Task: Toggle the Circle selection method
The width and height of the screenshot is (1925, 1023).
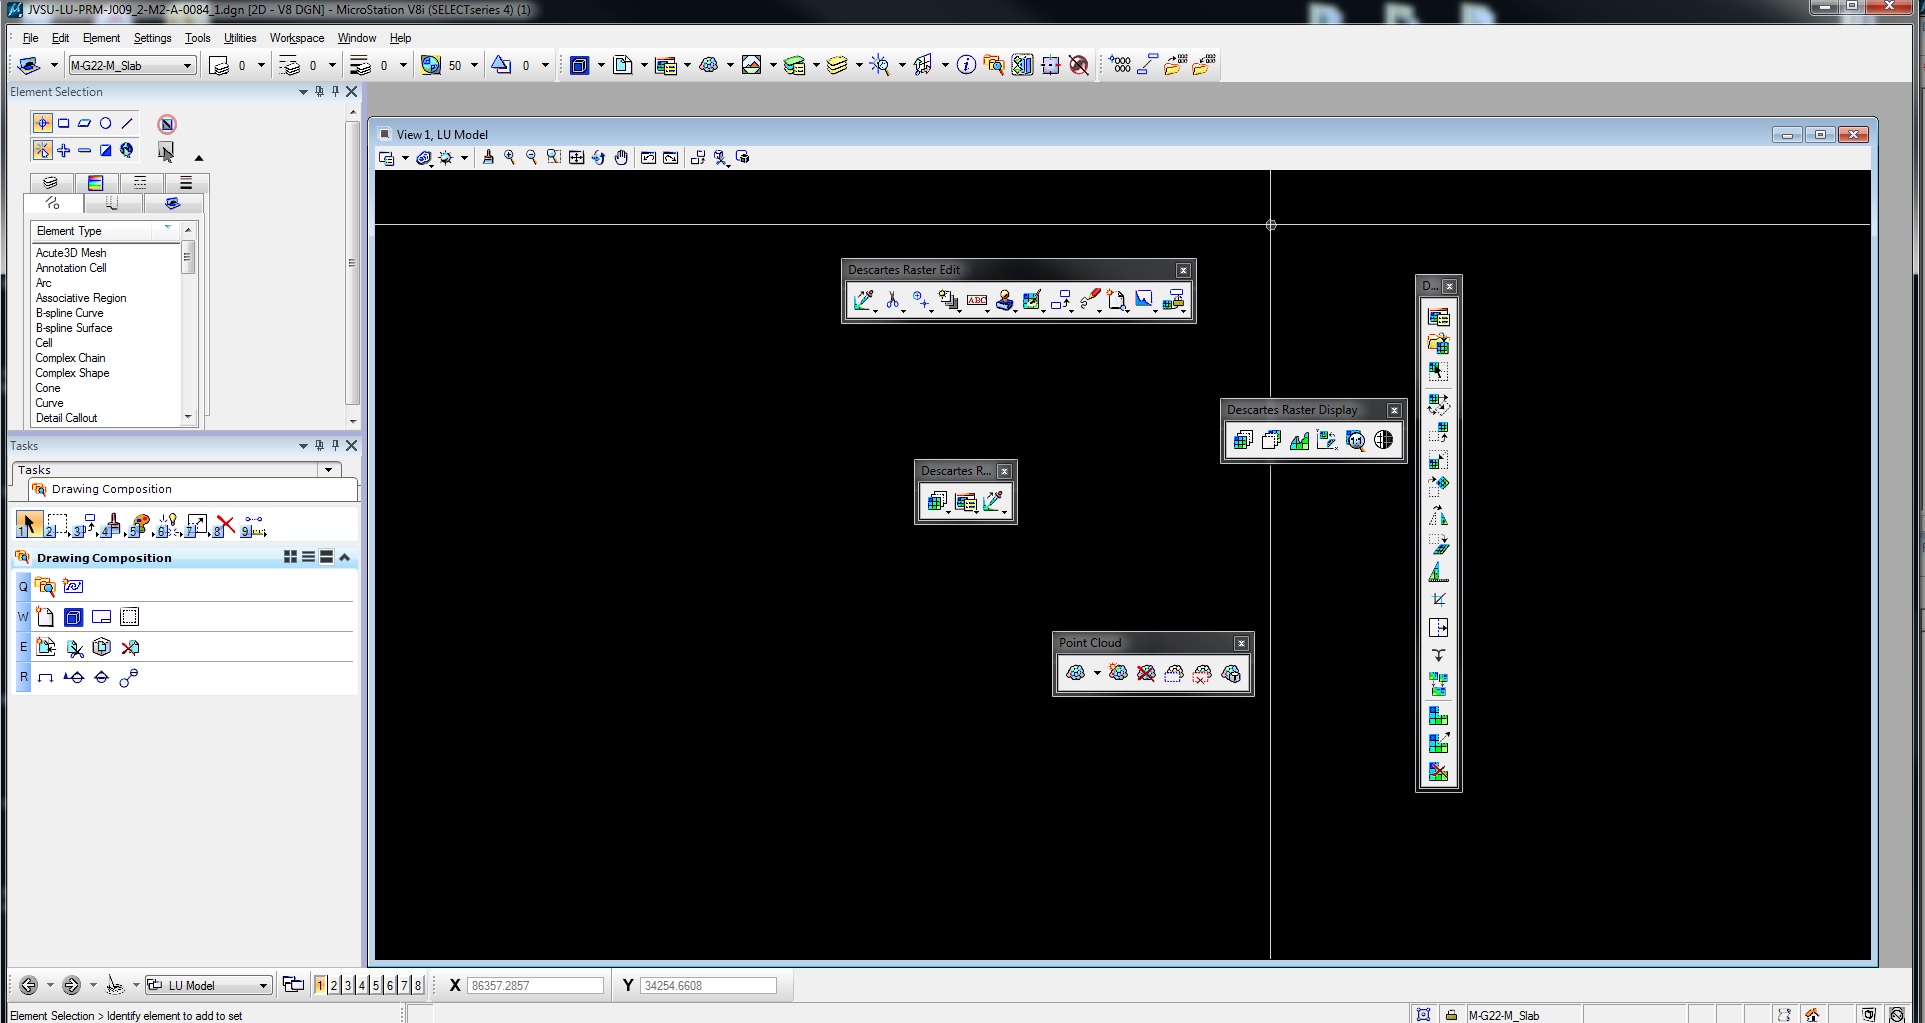Action: pyautogui.click(x=105, y=124)
